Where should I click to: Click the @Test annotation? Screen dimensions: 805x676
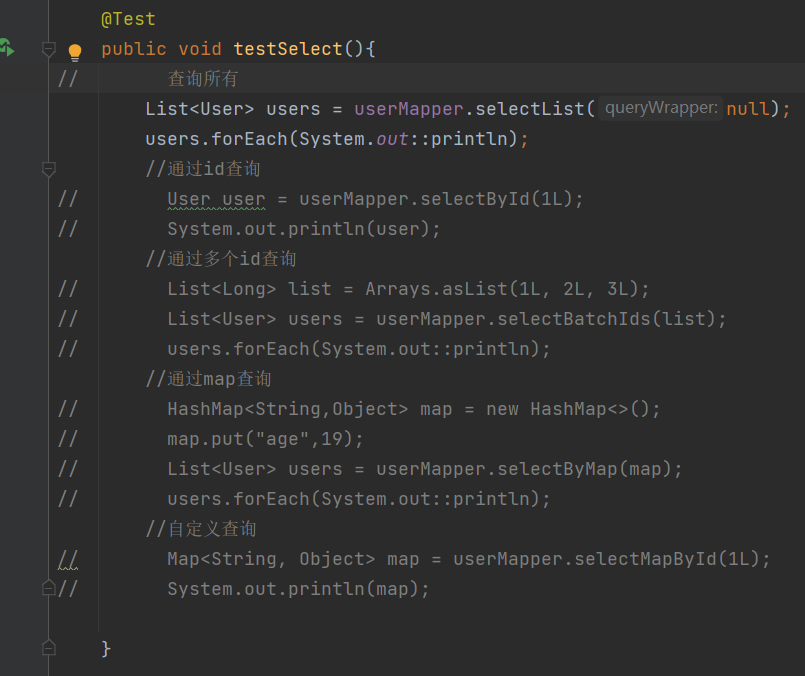pos(128,19)
